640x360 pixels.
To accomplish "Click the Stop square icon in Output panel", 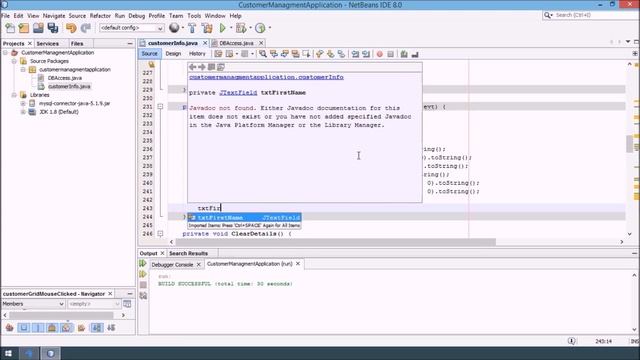I will tap(143, 284).
